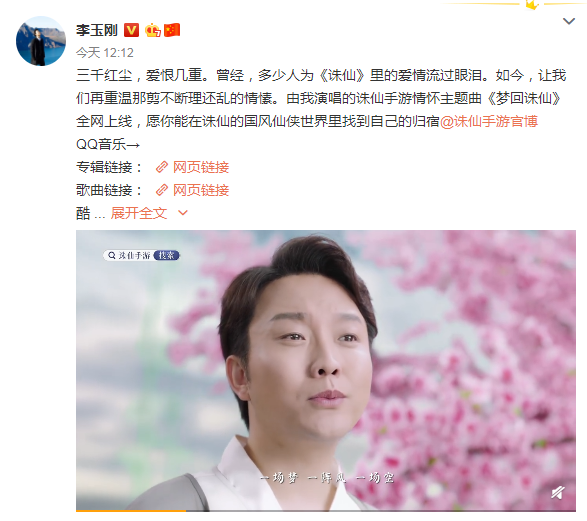The height and width of the screenshot is (521, 587).
Task: Click the search magnifier icon in video
Action: pyautogui.click(x=112, y=256)
